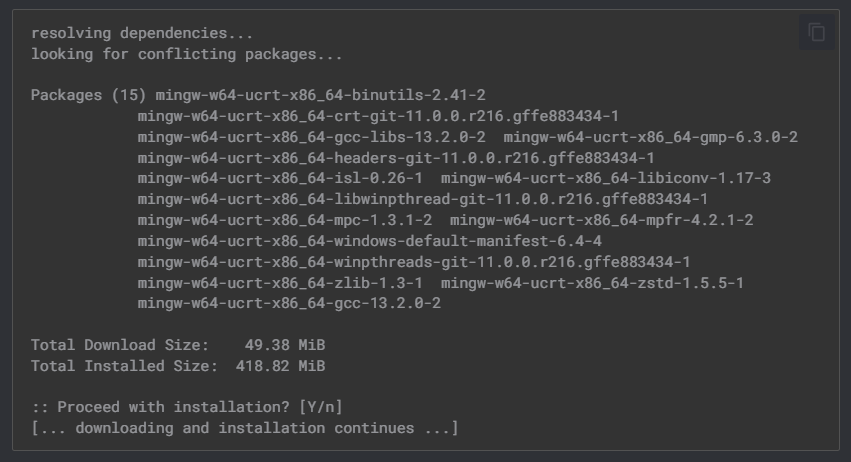Click the binutils-2.41-2 package name
The width and height of the screenshot is (851, 462).
[321, 96]
